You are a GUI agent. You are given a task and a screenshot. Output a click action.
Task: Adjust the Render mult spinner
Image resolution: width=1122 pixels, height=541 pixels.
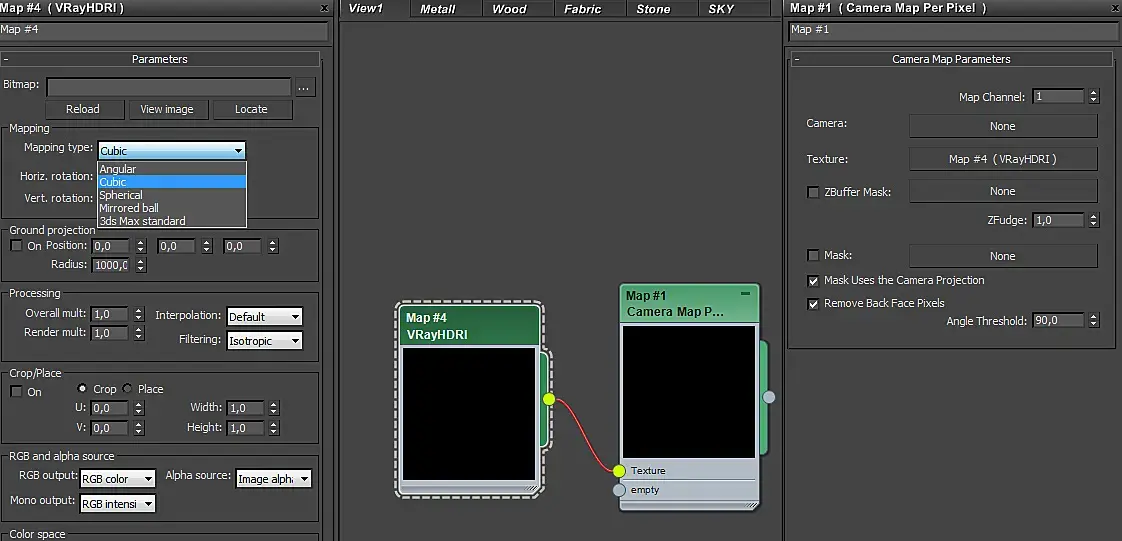point(139,333)
